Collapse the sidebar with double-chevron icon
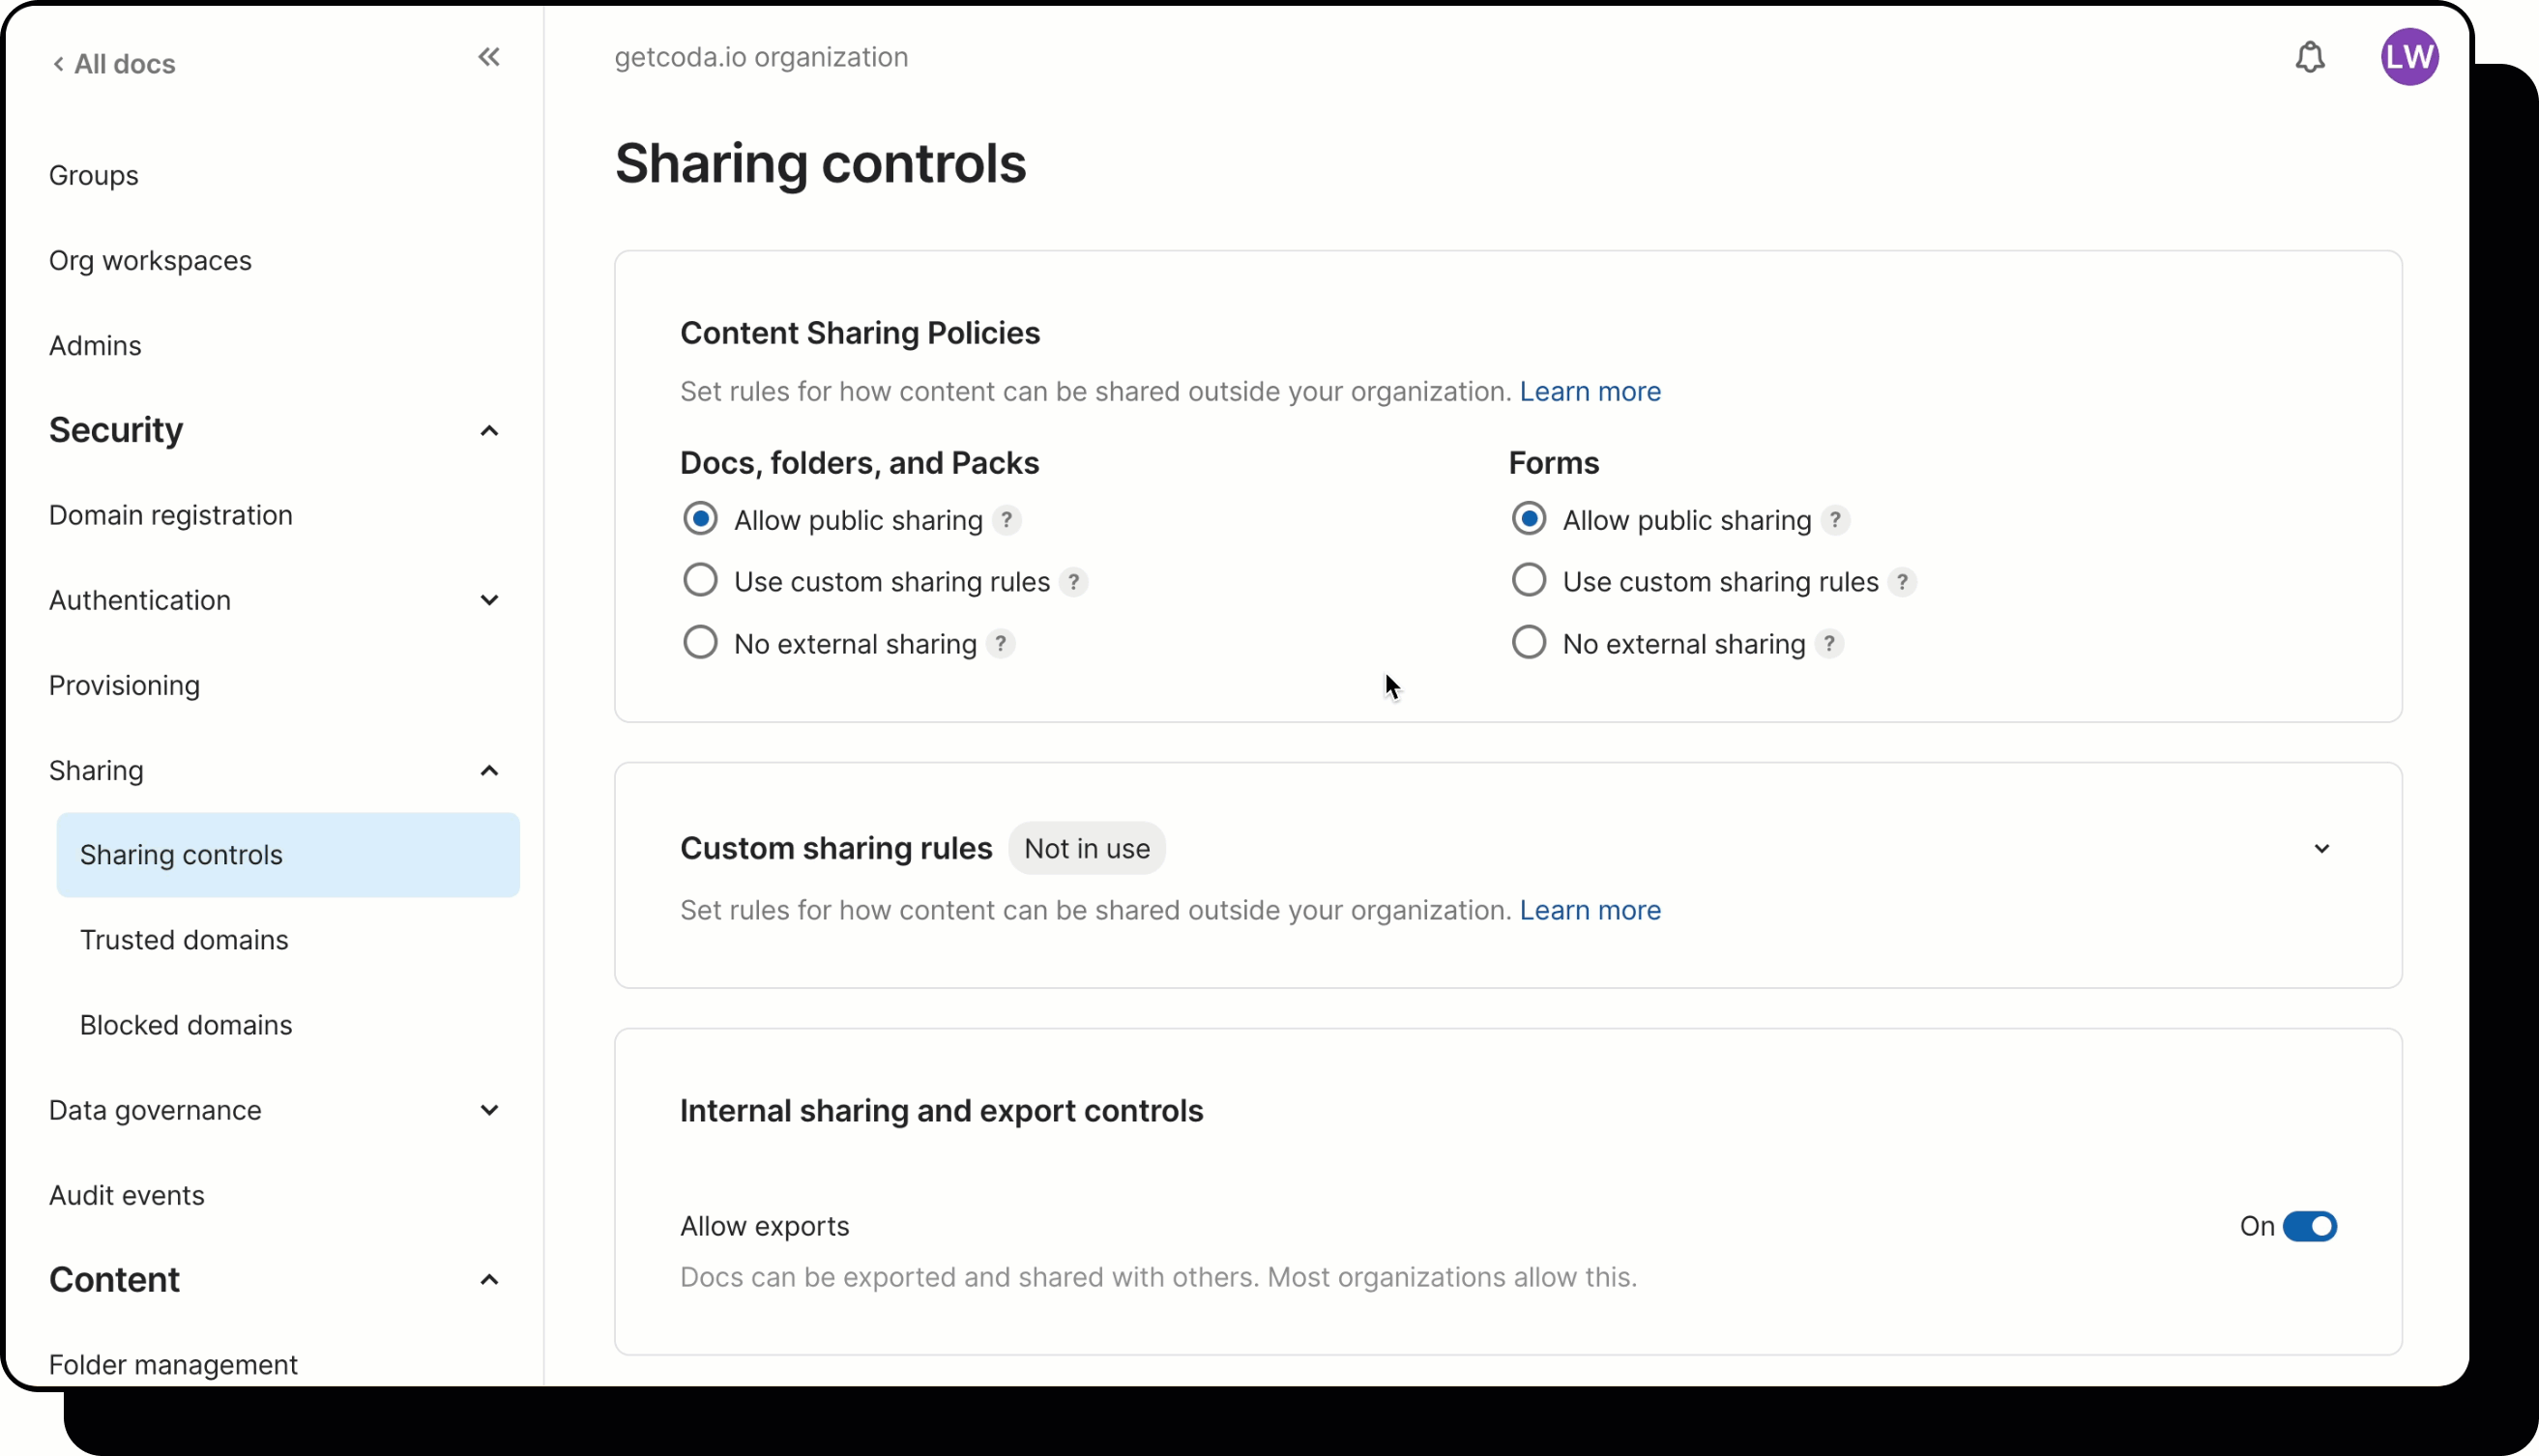2539x1456 pixels. point(488,57)
